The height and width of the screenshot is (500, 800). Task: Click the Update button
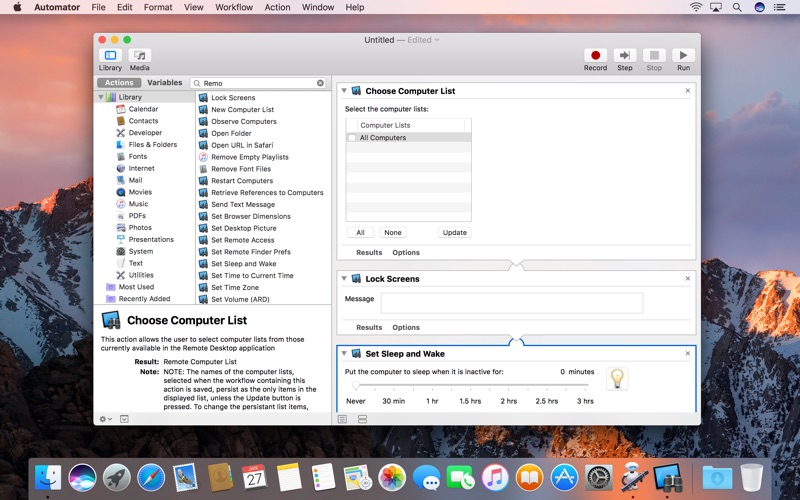tap(454, 232)
